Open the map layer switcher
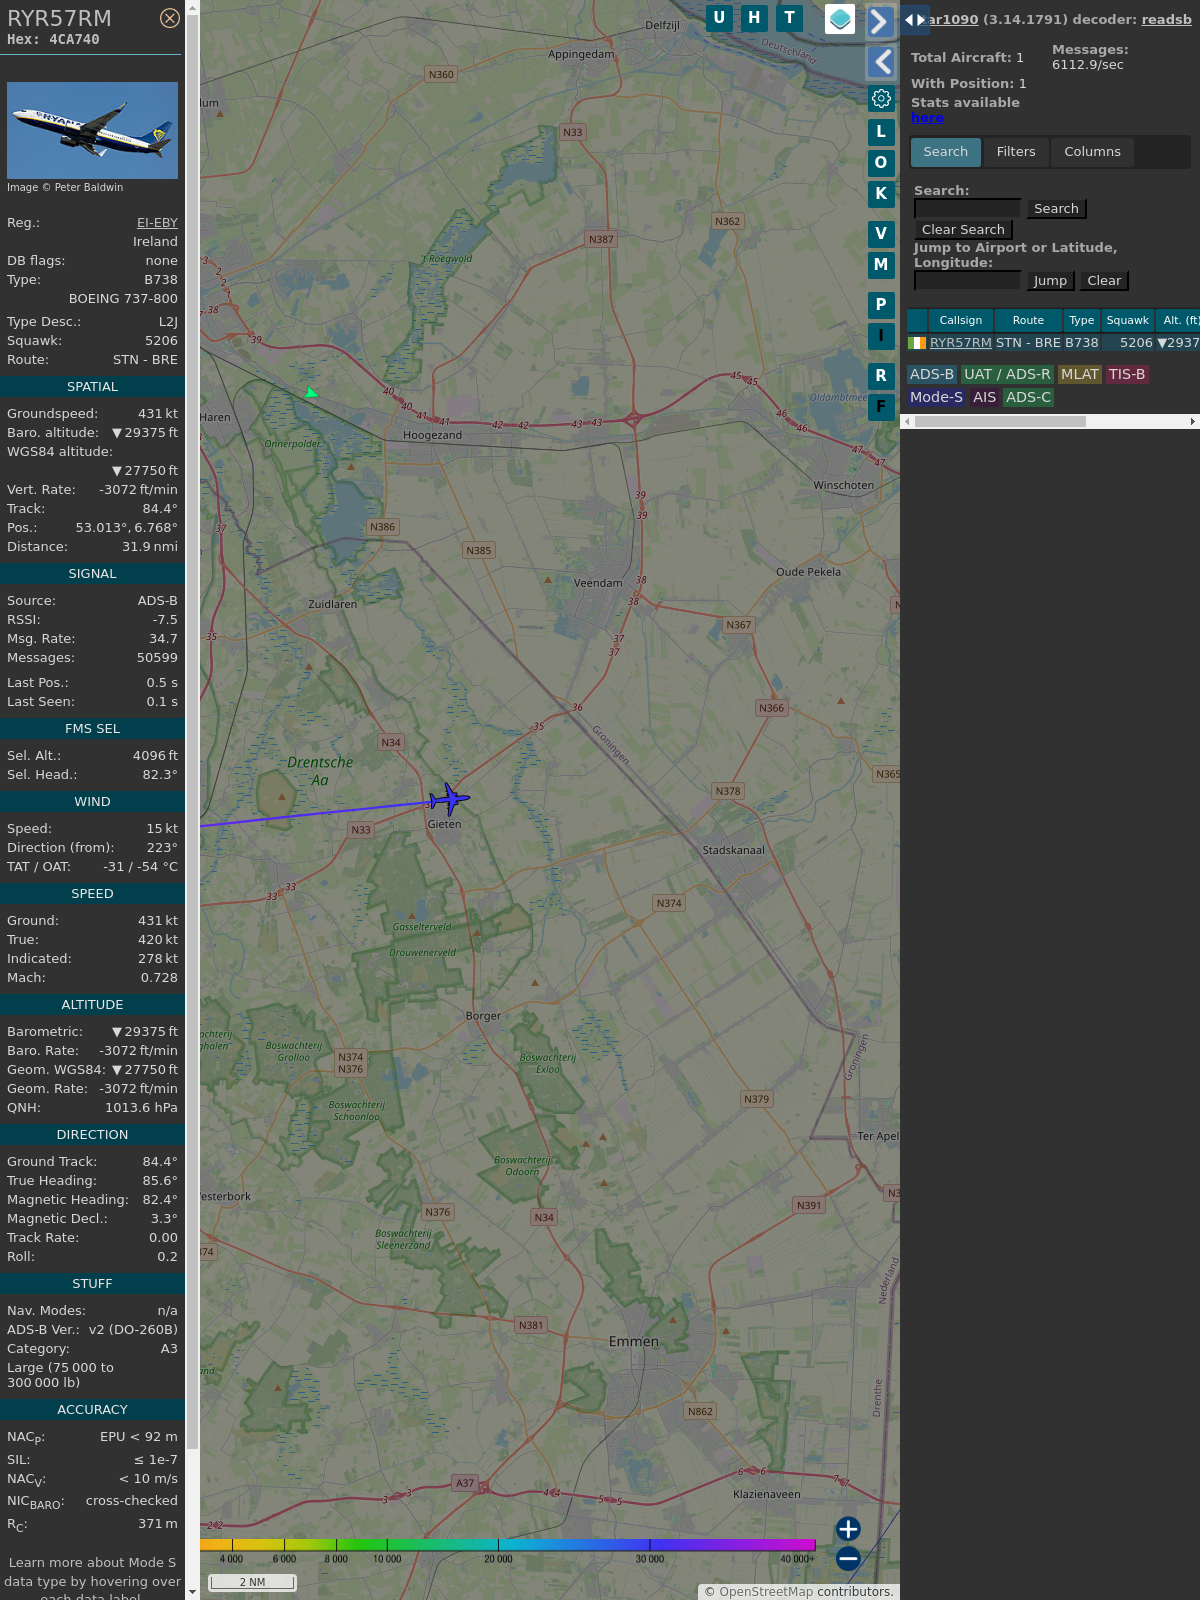 pos(840,19)
